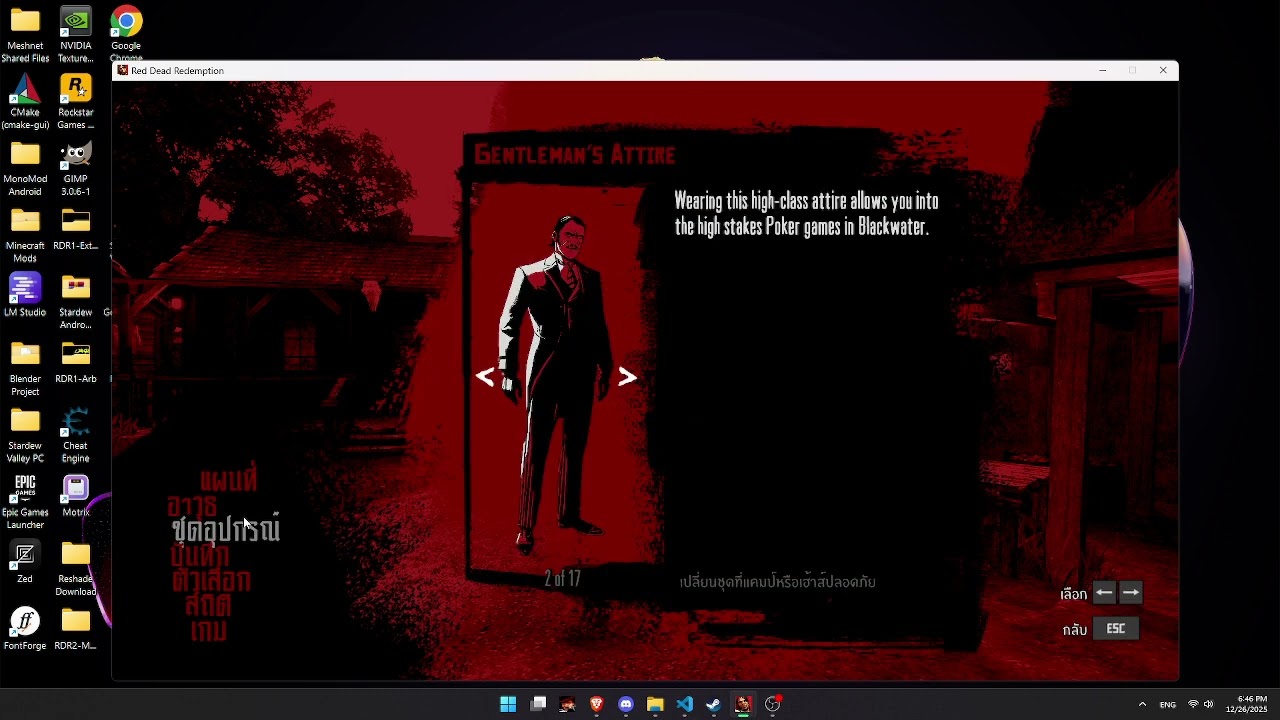Close the Red Dead Redemption window
Screen dimensions: 1280x720
1163,71
